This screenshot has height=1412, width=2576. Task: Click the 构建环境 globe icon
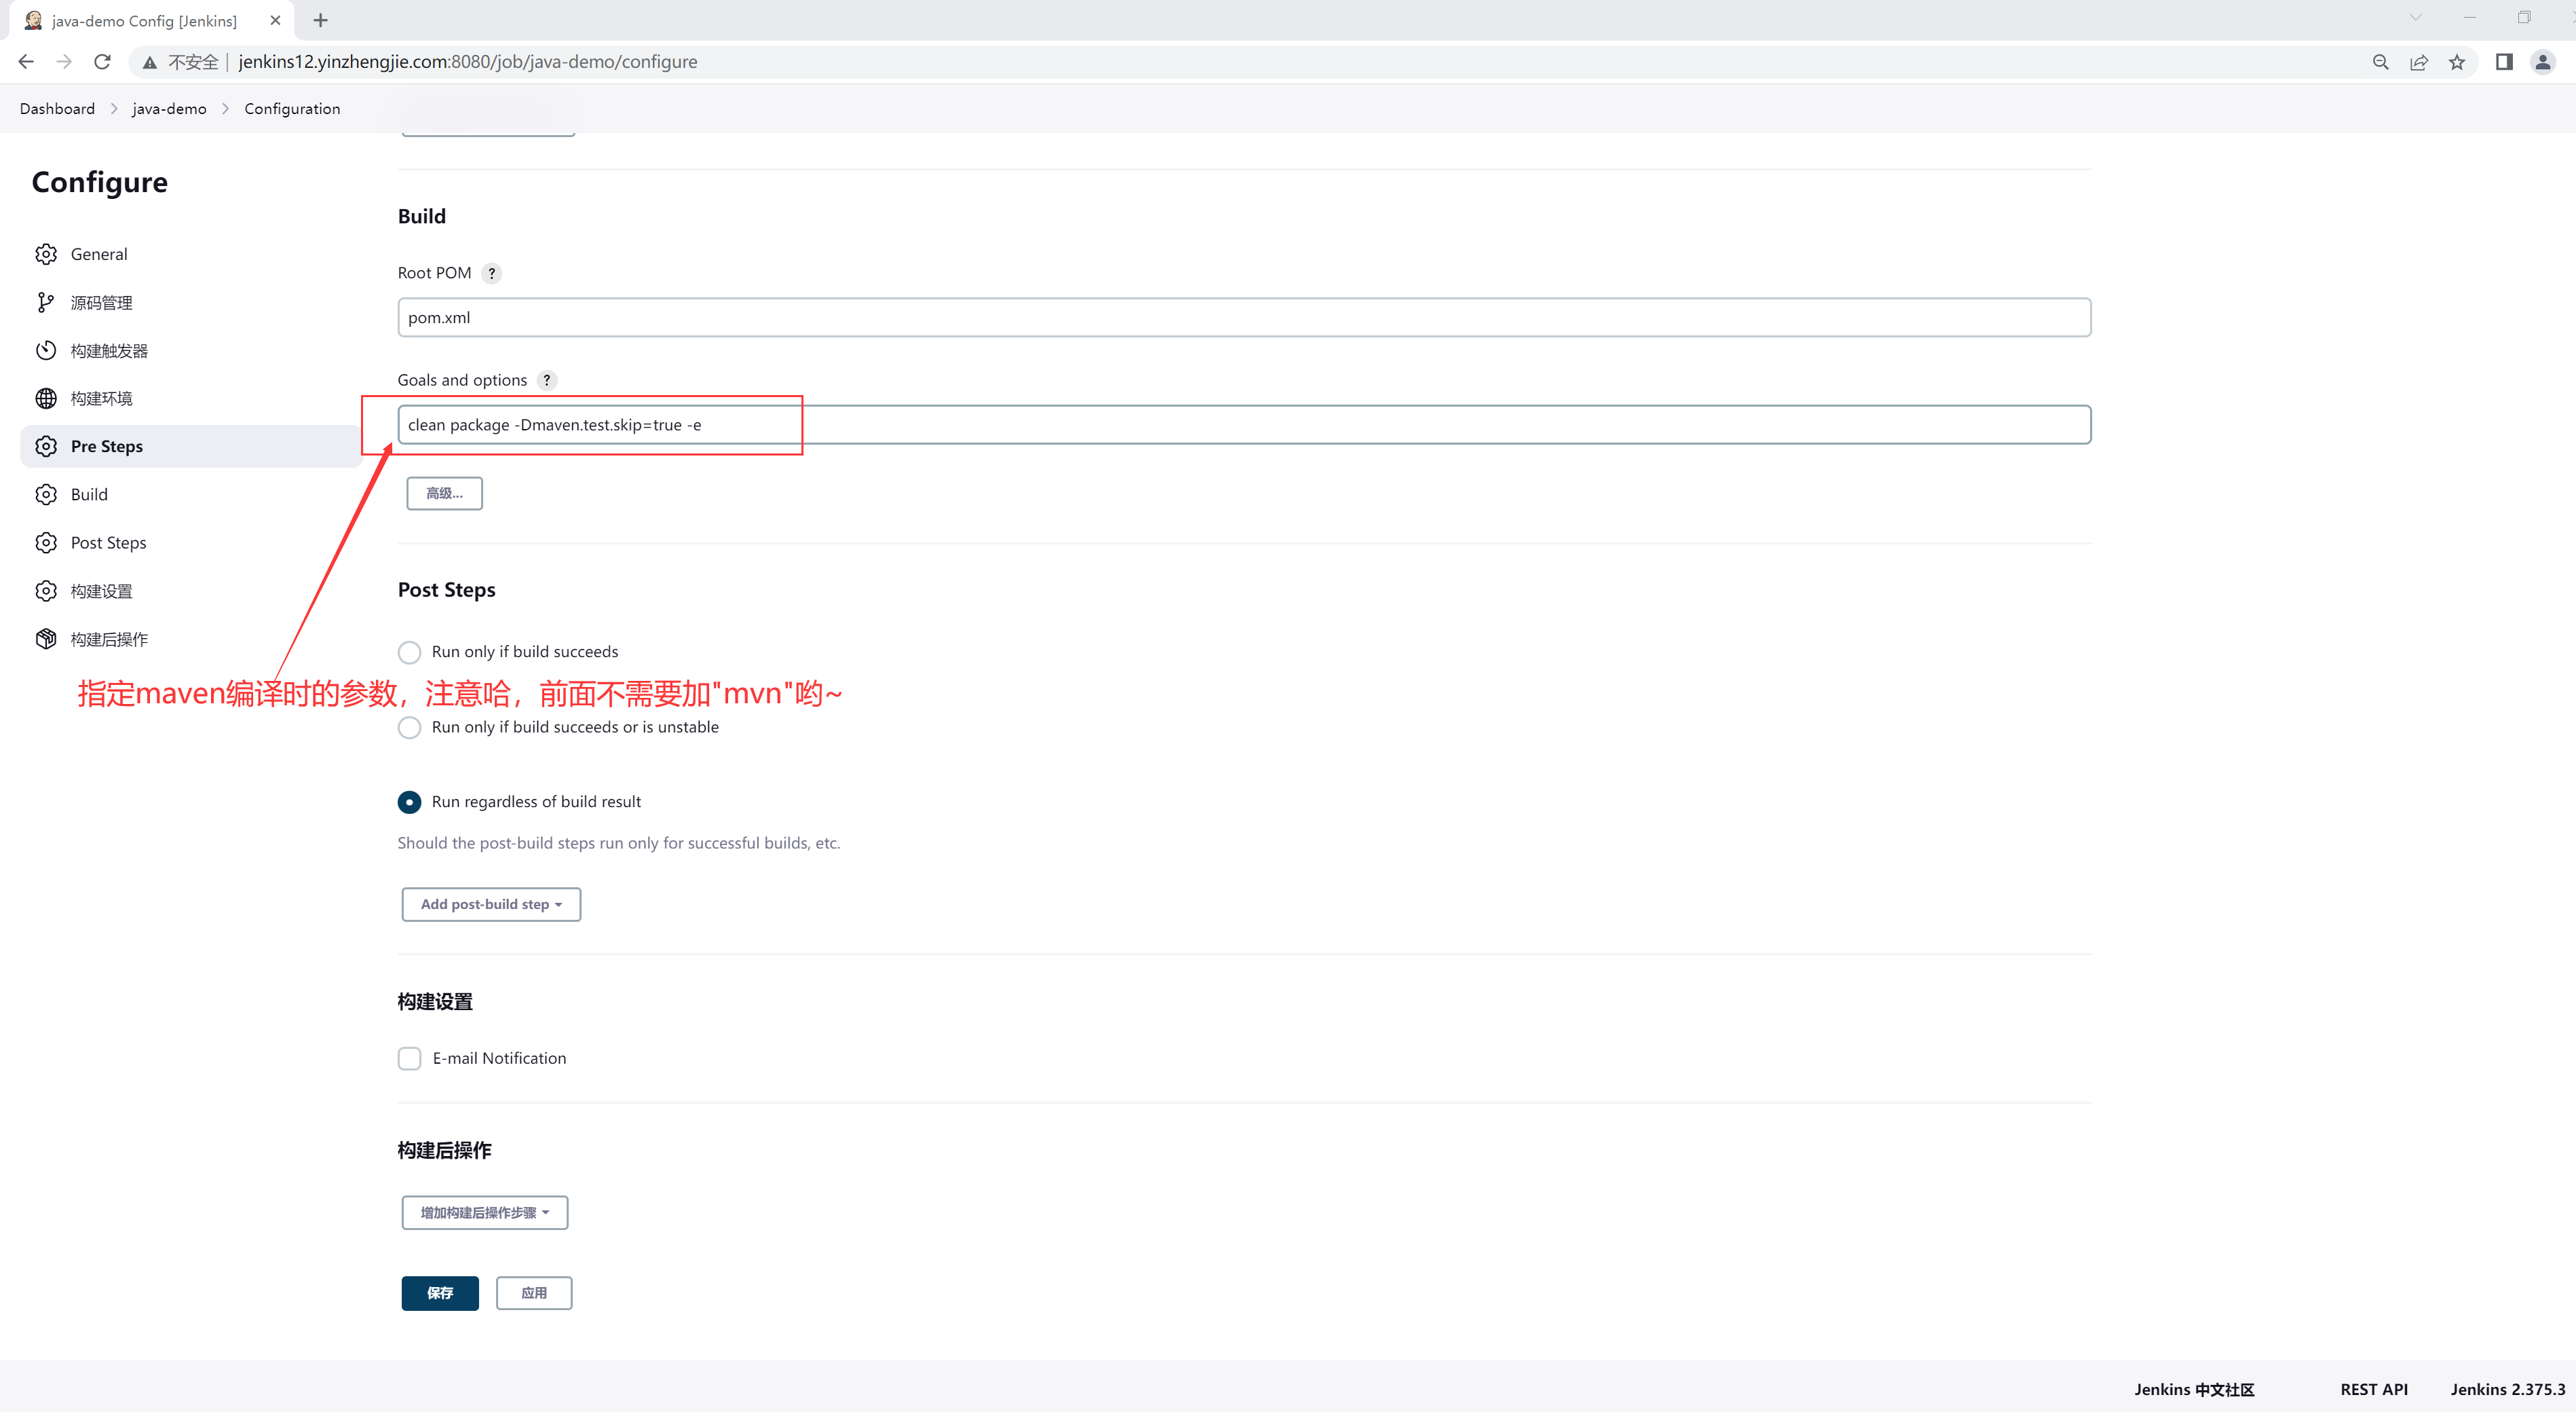pos(46,398)
